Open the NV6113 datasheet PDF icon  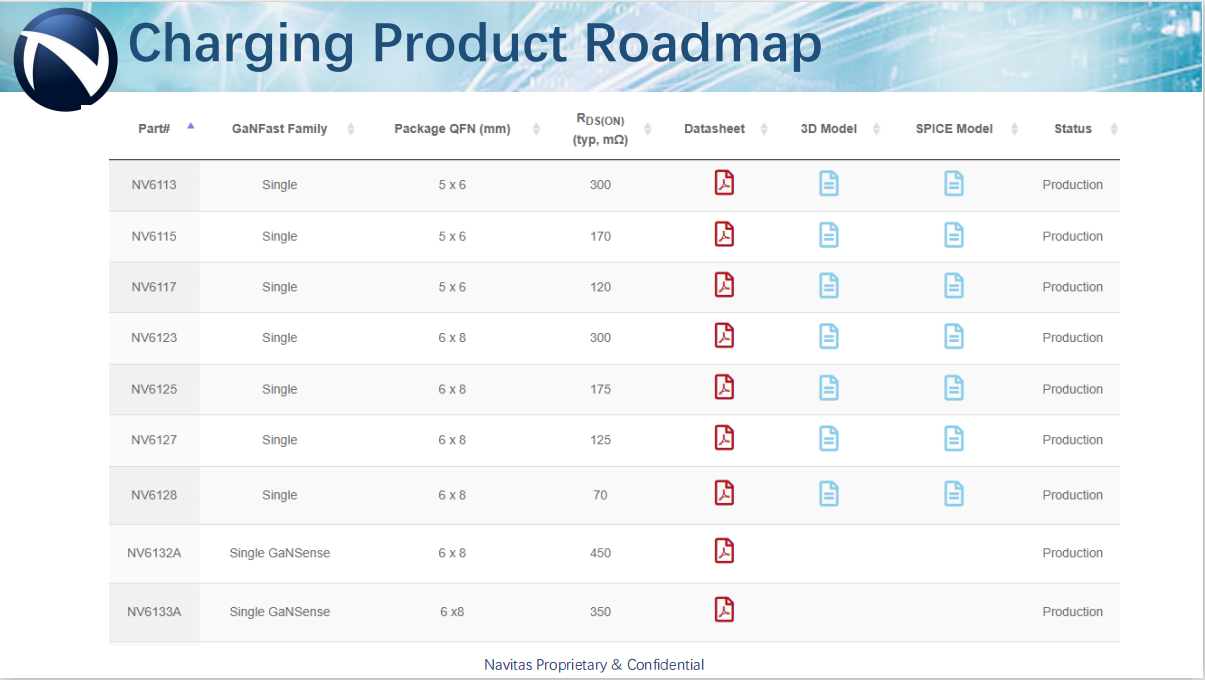(x=724, y=183)
